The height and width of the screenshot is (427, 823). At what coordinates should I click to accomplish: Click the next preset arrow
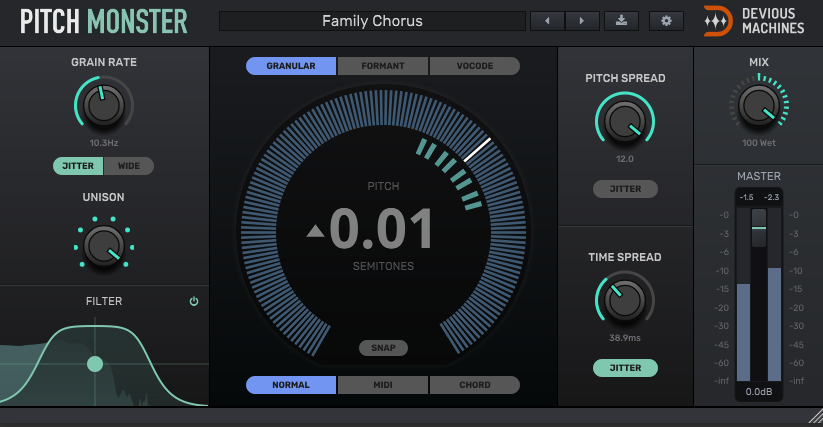pyautogui.click(x=583, y=21)
